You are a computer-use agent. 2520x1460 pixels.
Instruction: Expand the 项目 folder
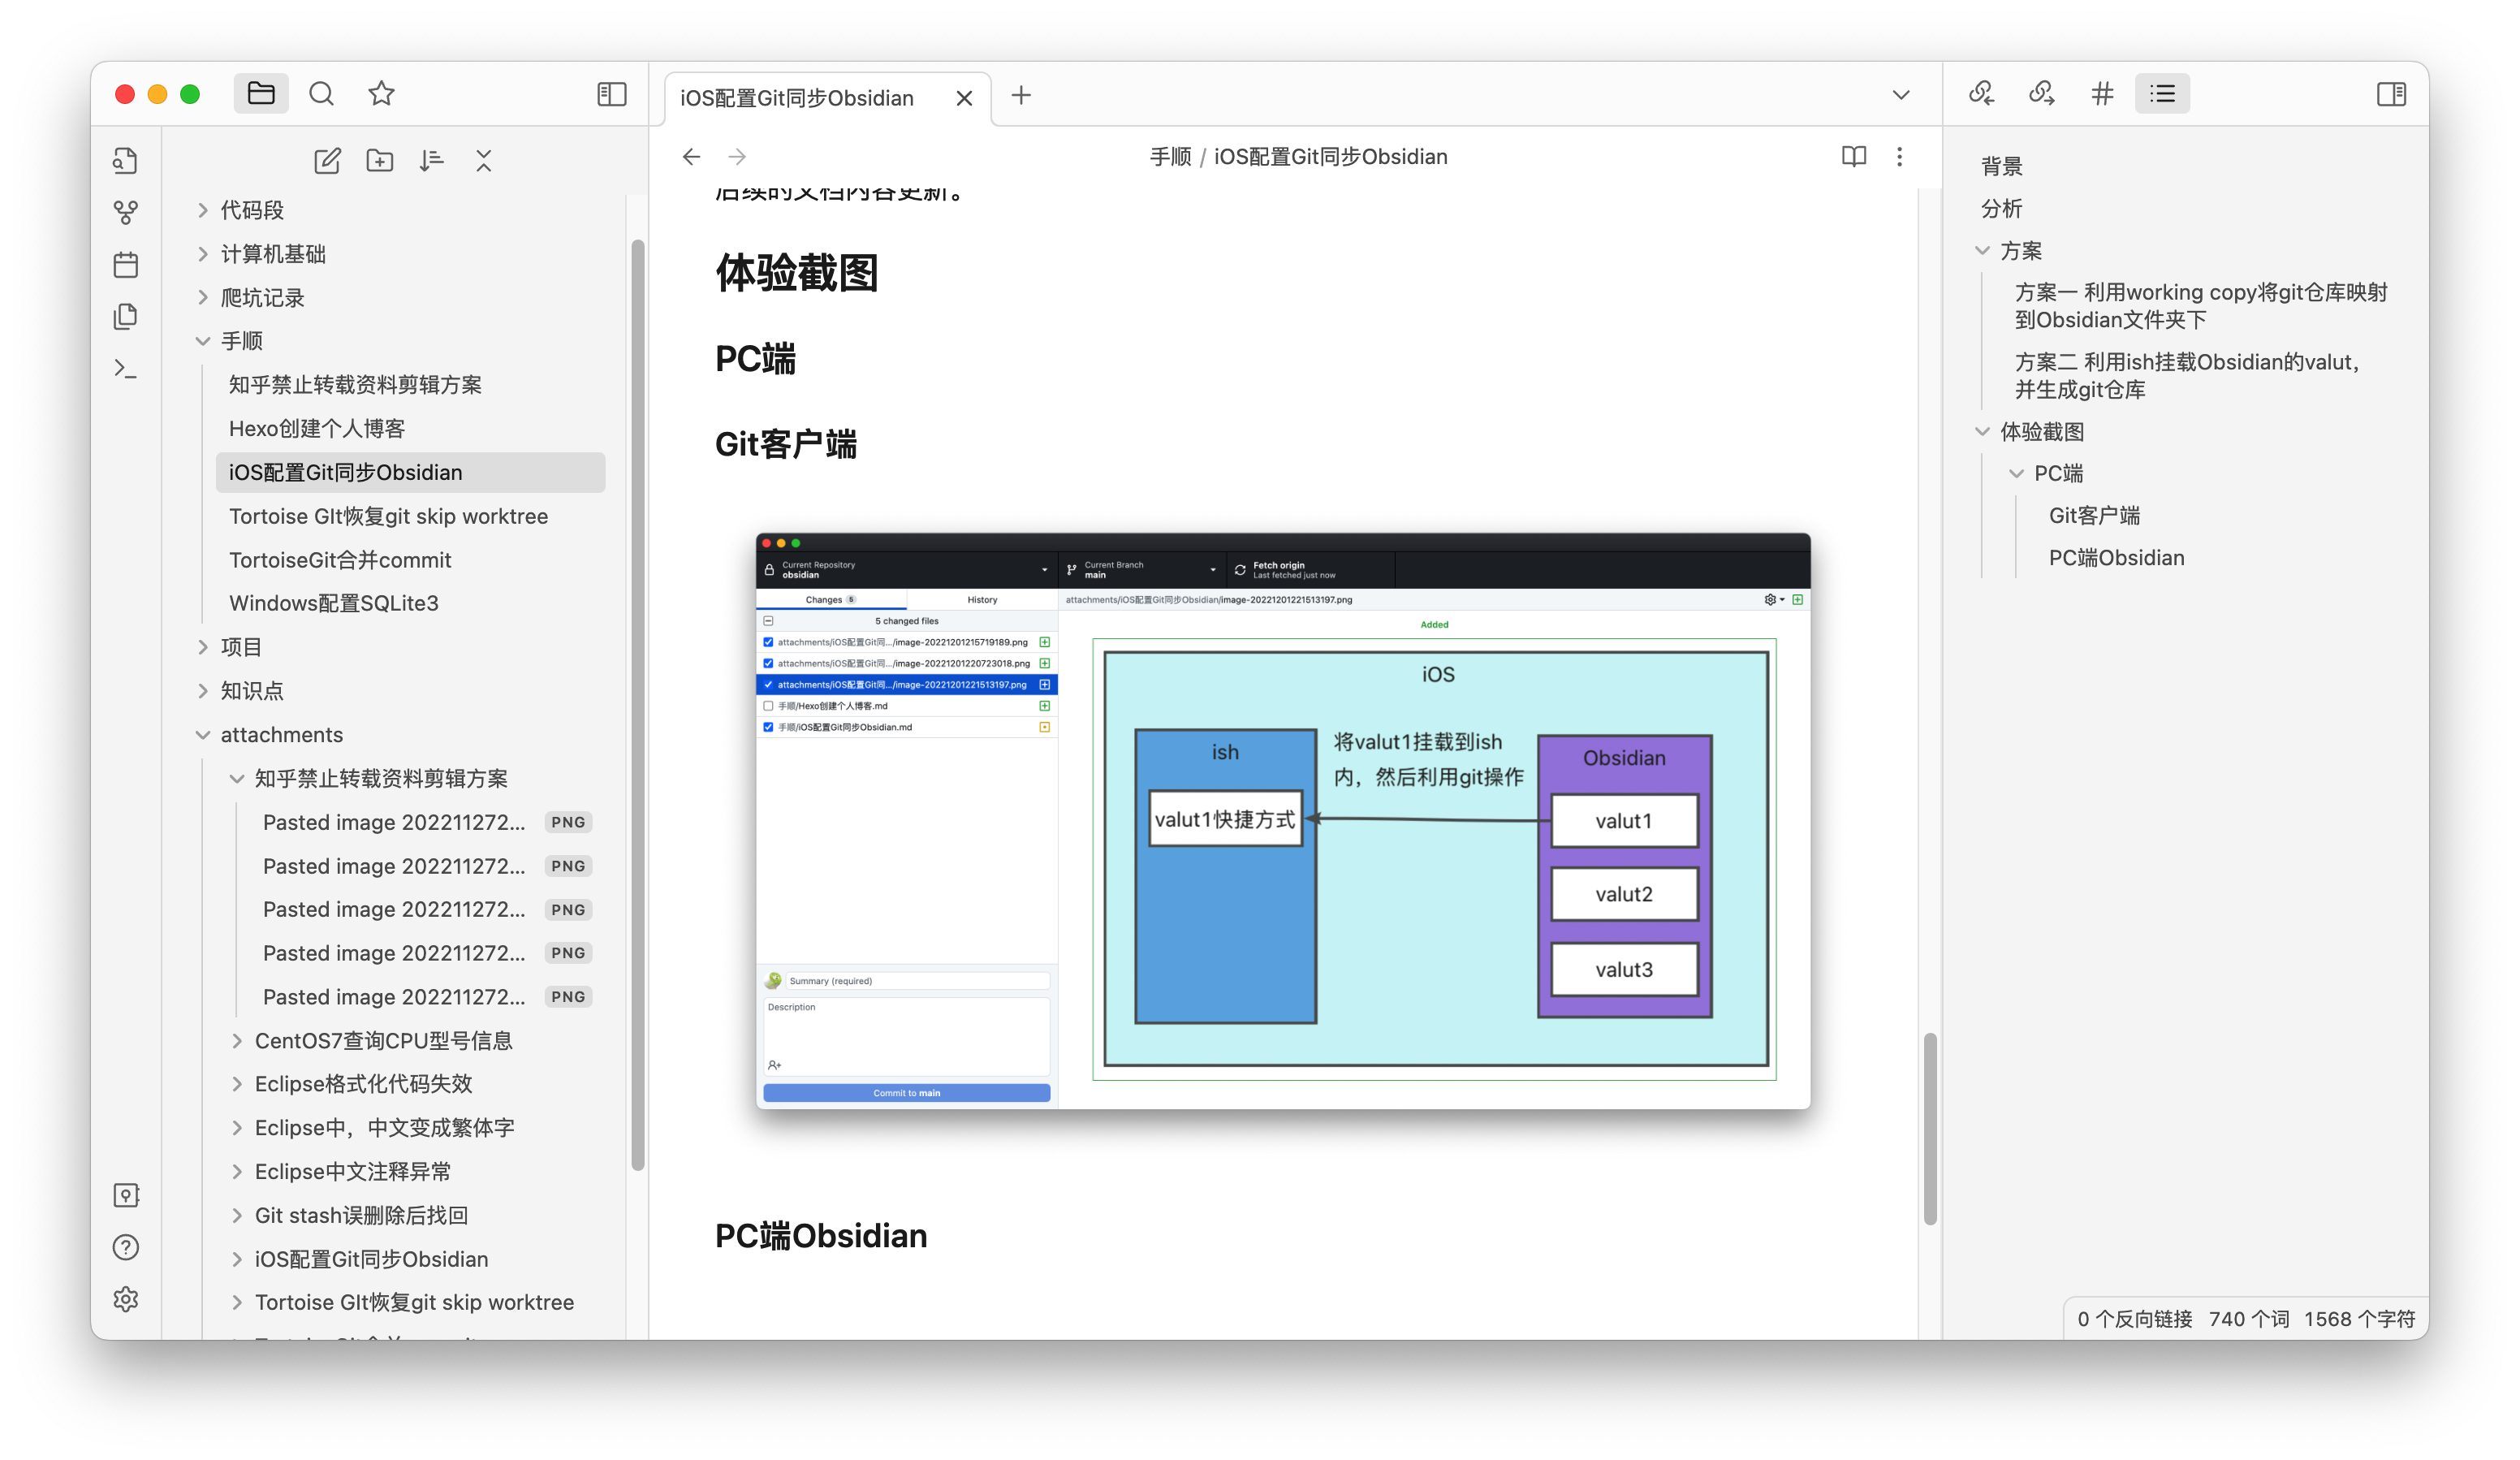pos(203,647)
